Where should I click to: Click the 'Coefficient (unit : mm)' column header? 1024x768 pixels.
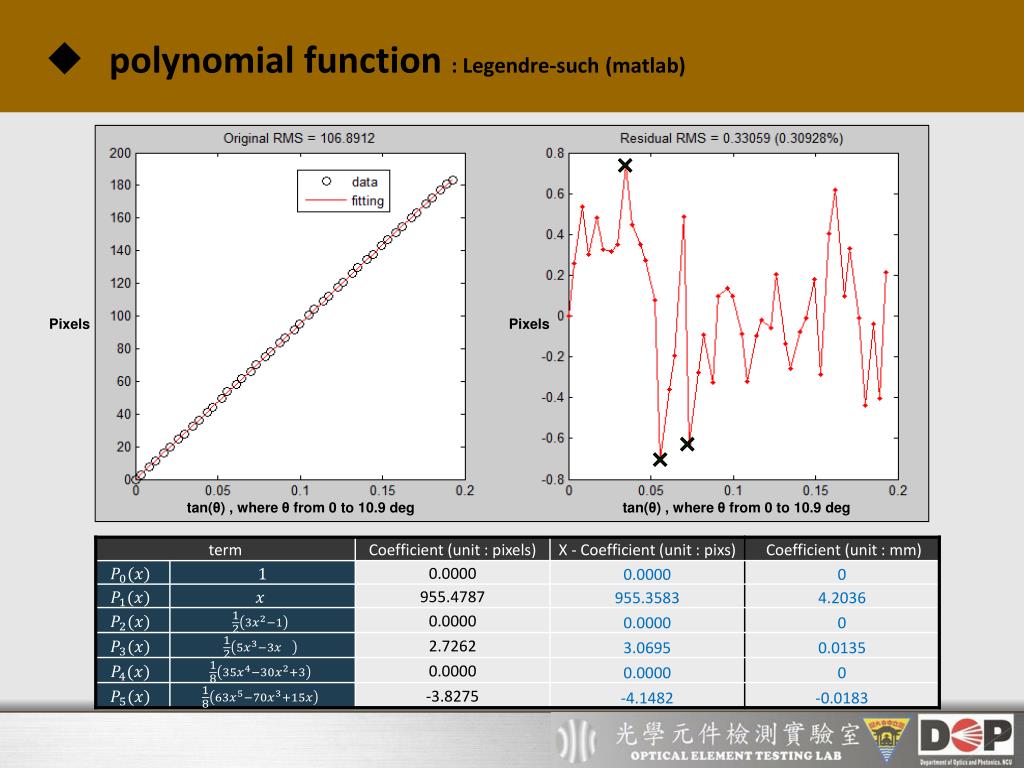(843, 549)
